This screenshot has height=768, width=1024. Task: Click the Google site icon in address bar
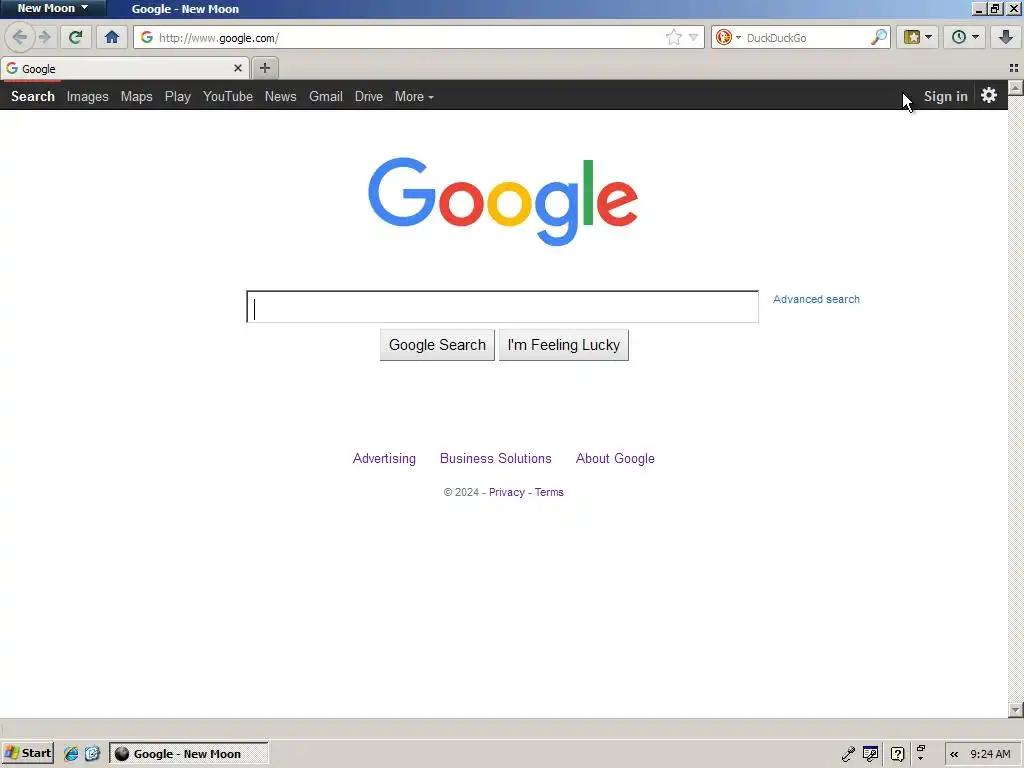(x=147, y=37)
